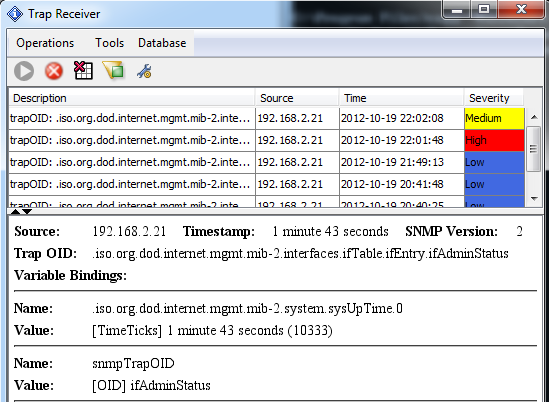Image resolution: width=549 pixels, height=402 pixels.
Task: Click the table scrollbar up arrow
Action: 534,117
